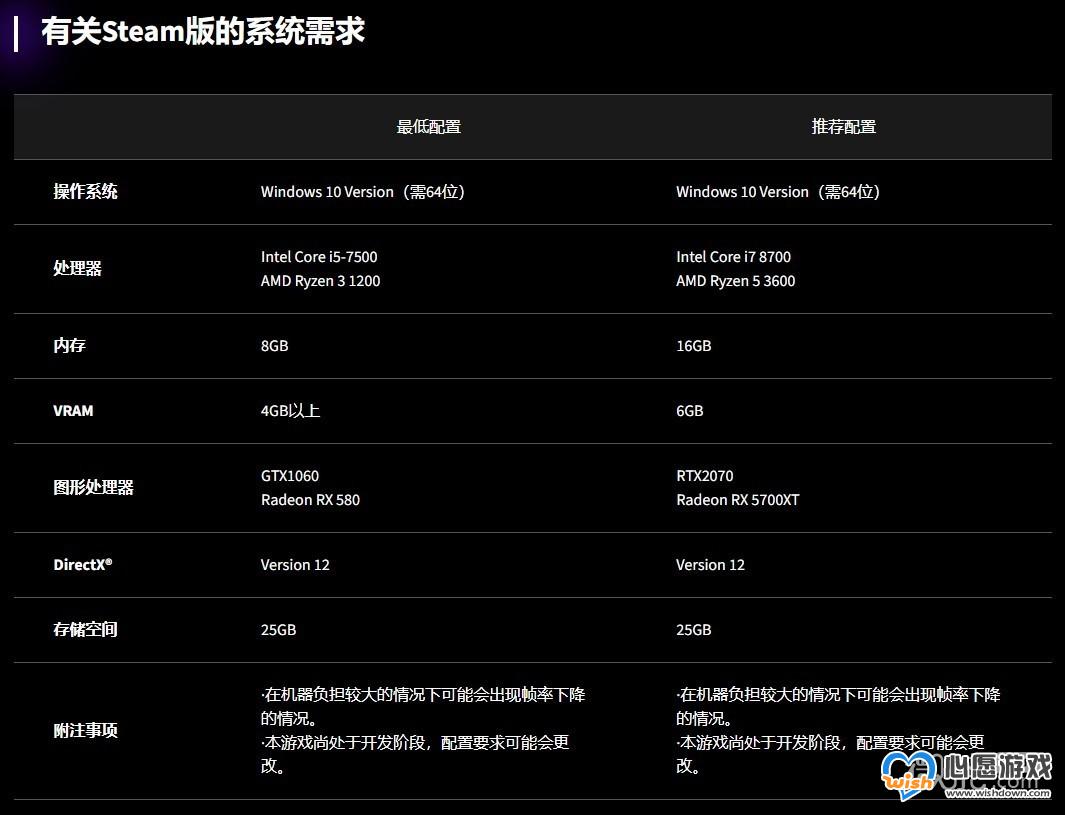Click the 附注事项 row label
Viewport: 1065px width, 815px height.
pos(86,731)
